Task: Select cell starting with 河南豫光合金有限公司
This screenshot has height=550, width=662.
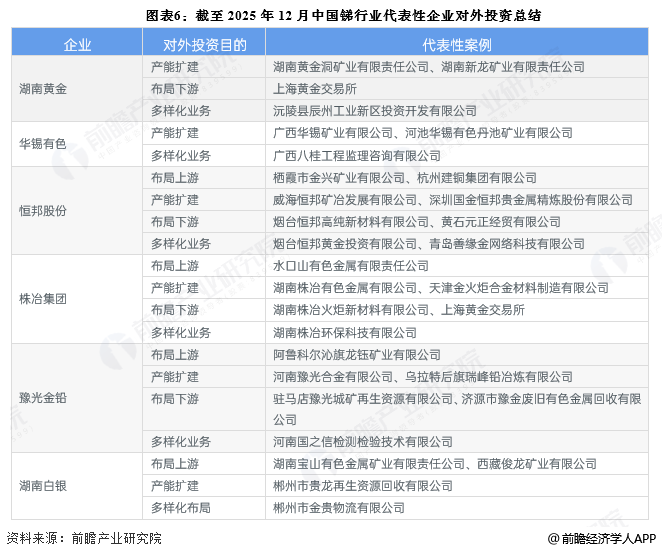Action: [x=457, y=377]
